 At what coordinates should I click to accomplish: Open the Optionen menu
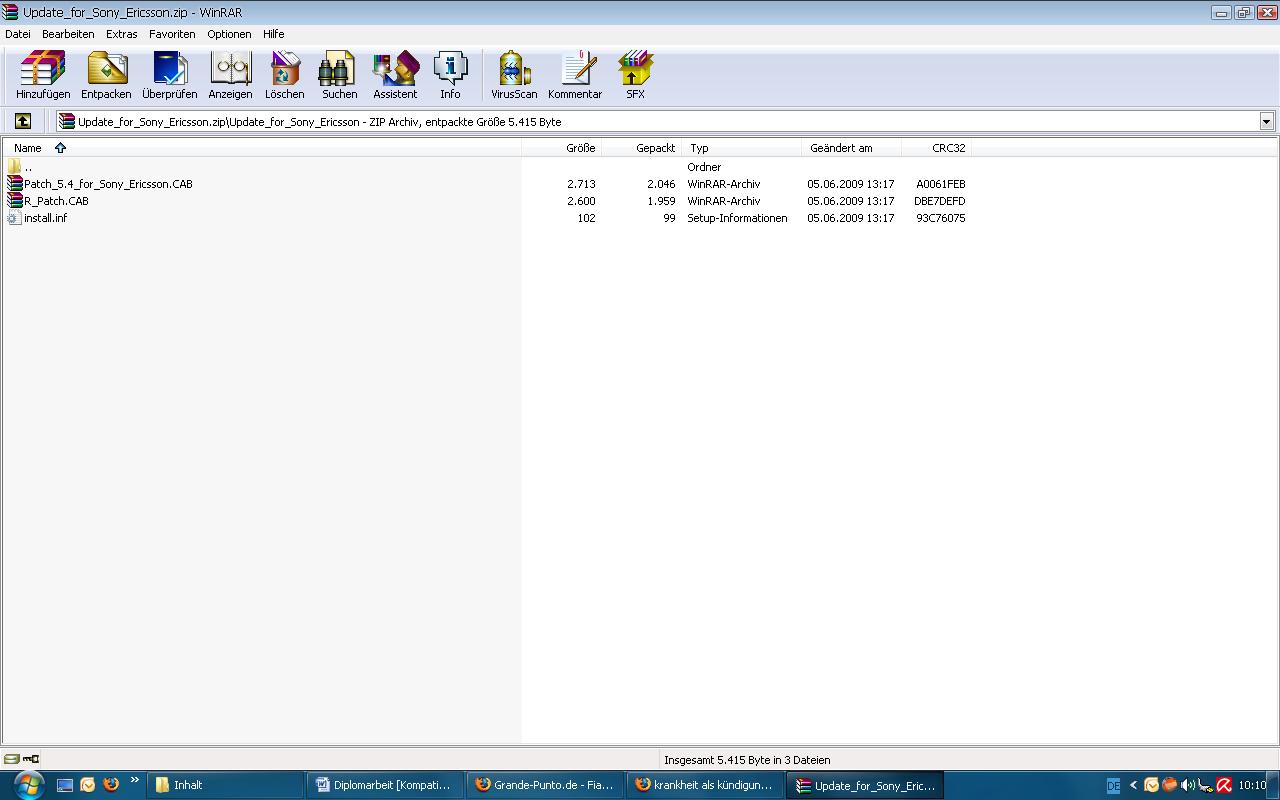click(229, 34)
